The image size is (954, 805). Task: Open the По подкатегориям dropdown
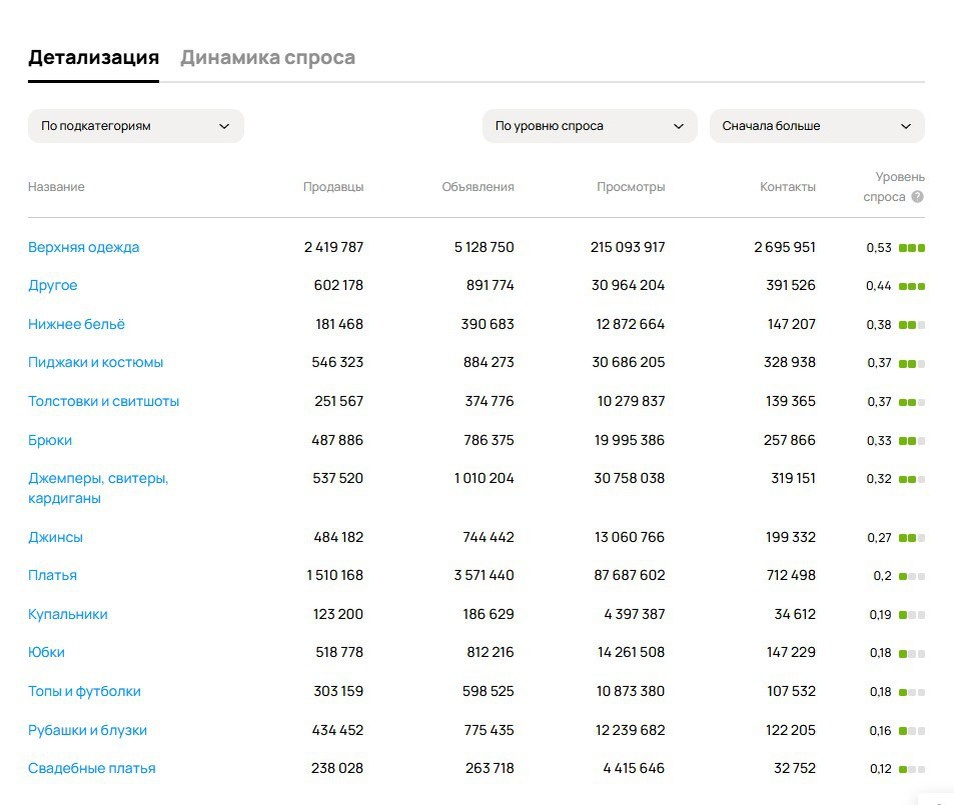pyautogui.click(x=136, y=126)
